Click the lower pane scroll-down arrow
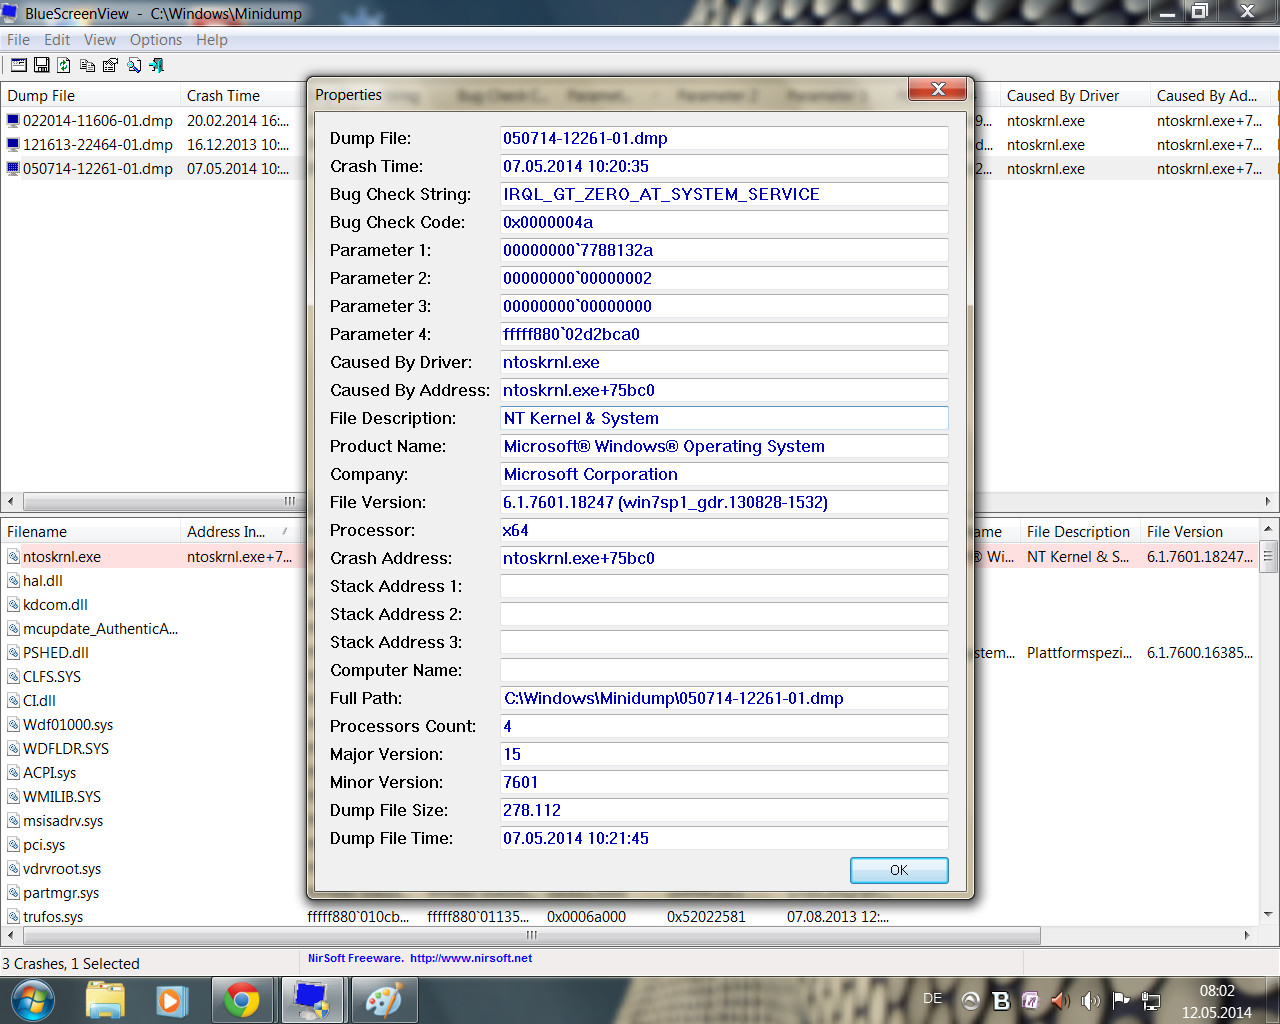 pos(1268,914)
